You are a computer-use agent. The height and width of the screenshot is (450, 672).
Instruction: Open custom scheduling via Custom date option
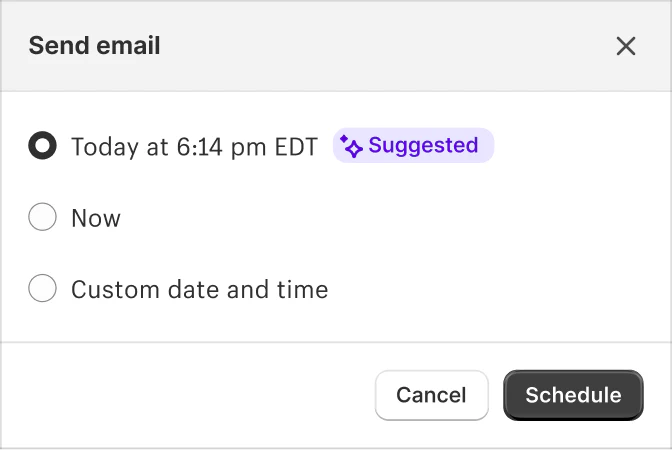(x=42, y=290)
